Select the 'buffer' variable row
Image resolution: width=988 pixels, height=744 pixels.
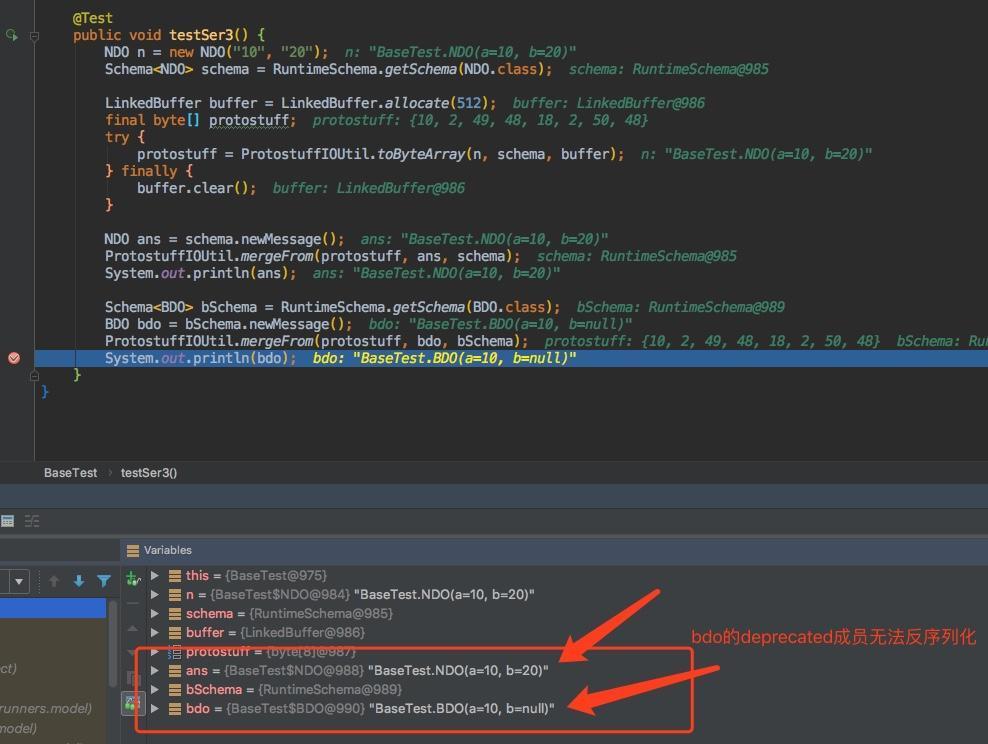click(205, 632)
